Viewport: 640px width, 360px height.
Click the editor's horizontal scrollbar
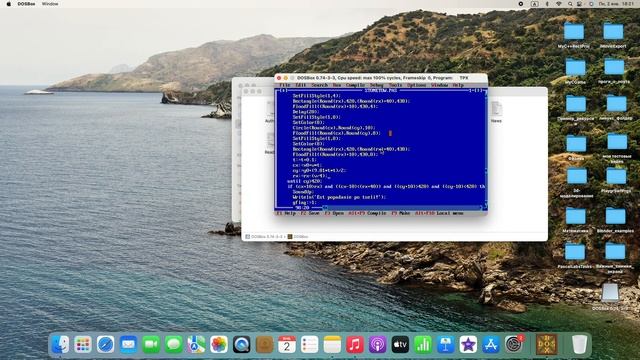point(402,208)
